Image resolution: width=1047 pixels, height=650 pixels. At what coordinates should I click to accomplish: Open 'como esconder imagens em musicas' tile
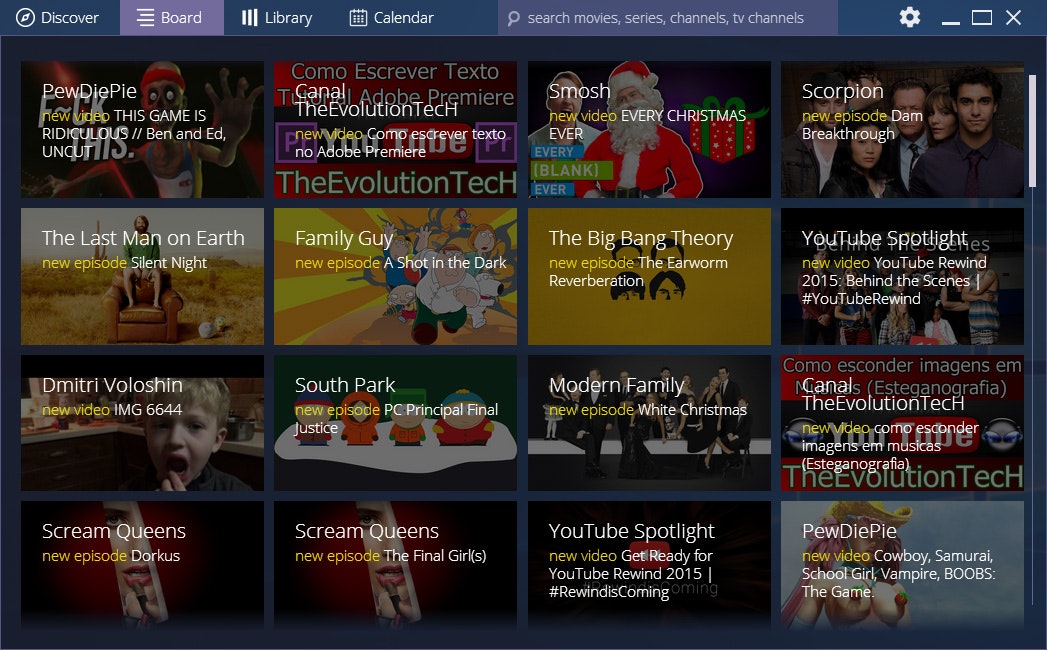click(902, 423)
